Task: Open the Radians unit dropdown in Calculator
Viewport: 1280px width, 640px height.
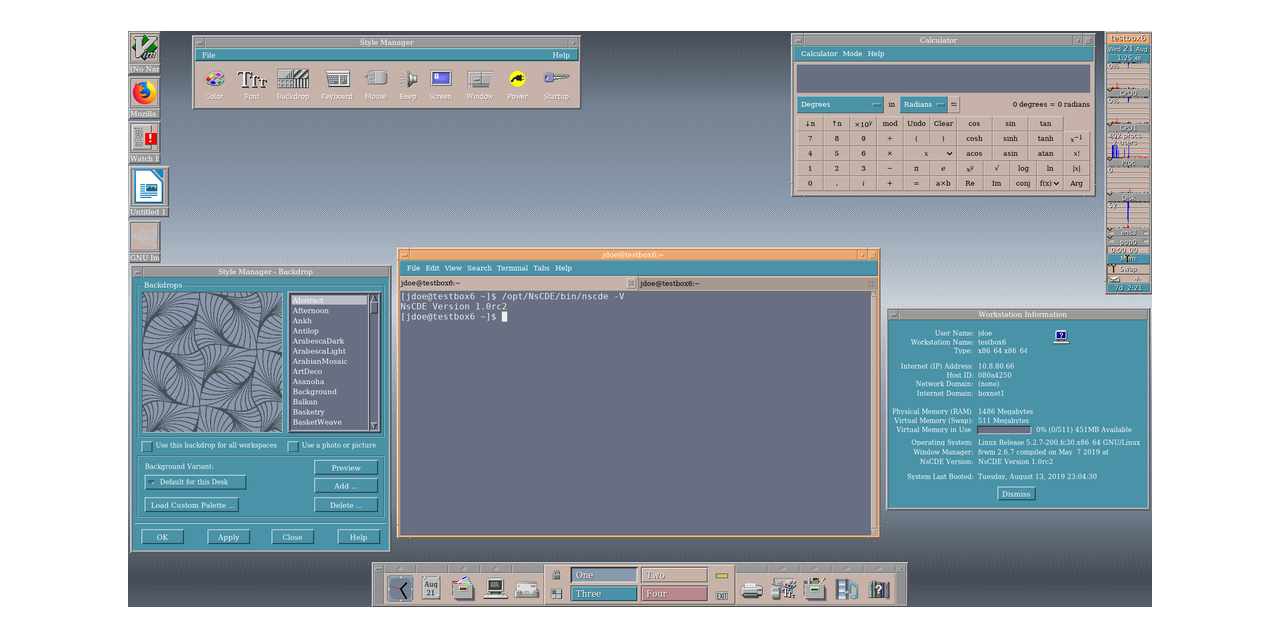Action: [x=923, y=104]
